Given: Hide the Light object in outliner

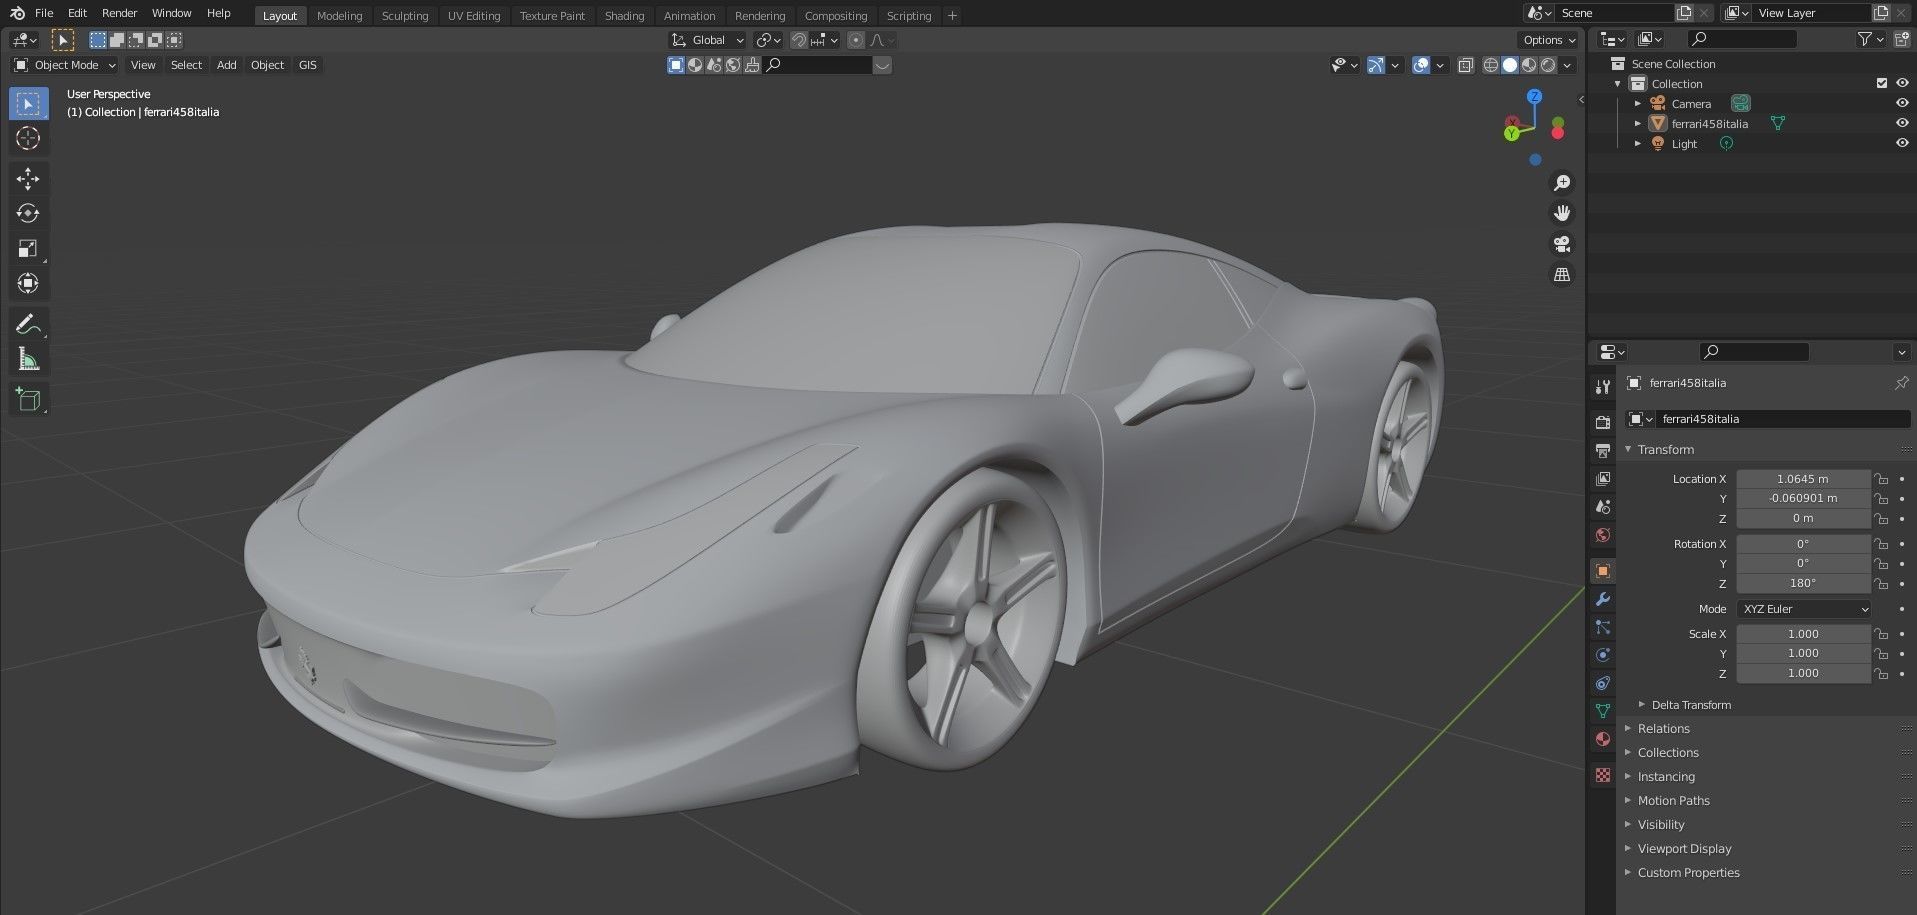Looking at the screenshot, I should click(x=1902, y=143).
